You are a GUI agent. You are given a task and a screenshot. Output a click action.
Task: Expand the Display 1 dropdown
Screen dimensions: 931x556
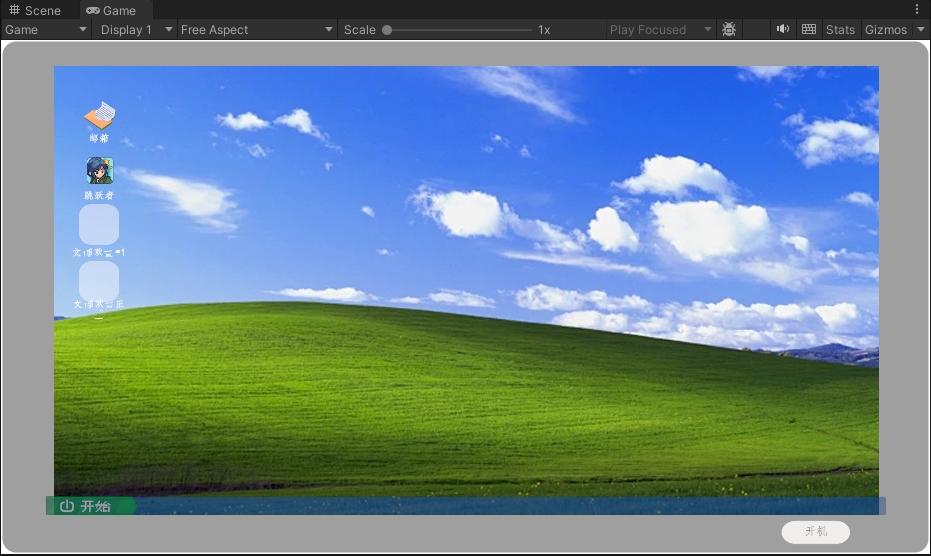(135, 30)
